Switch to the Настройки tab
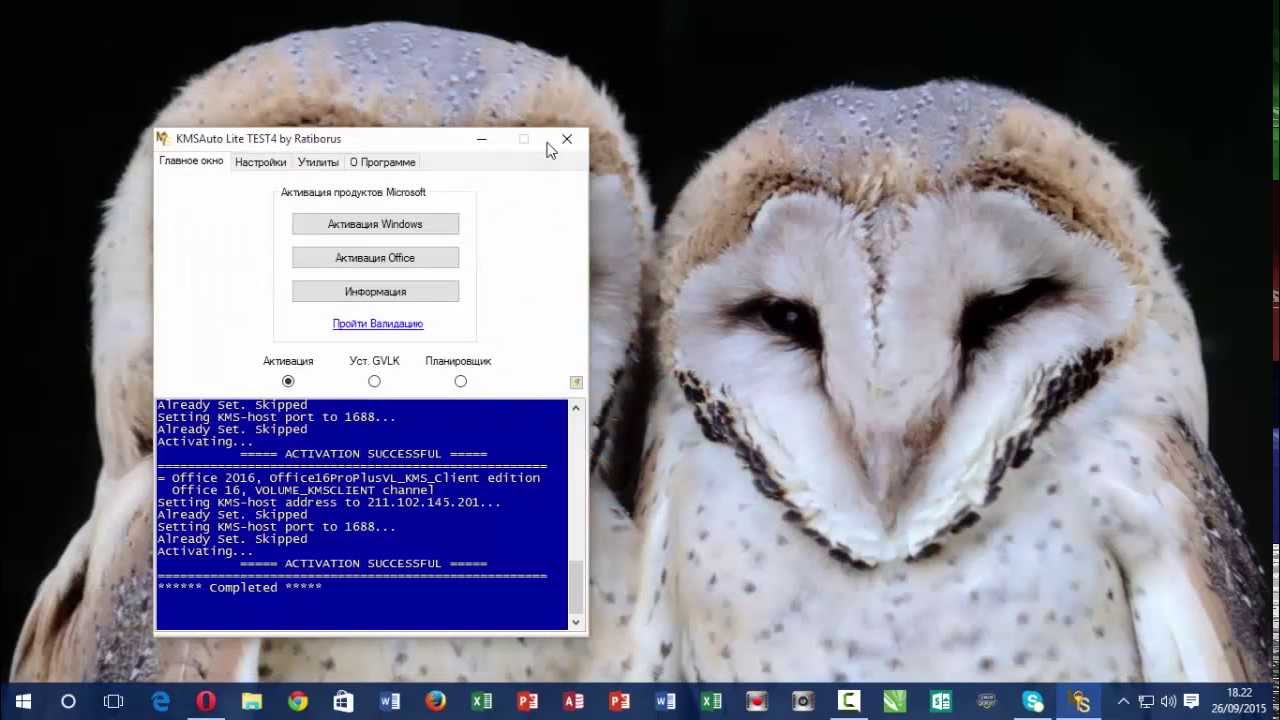The width and height of the screenshot is (1280, 720). tap(260, 162)
